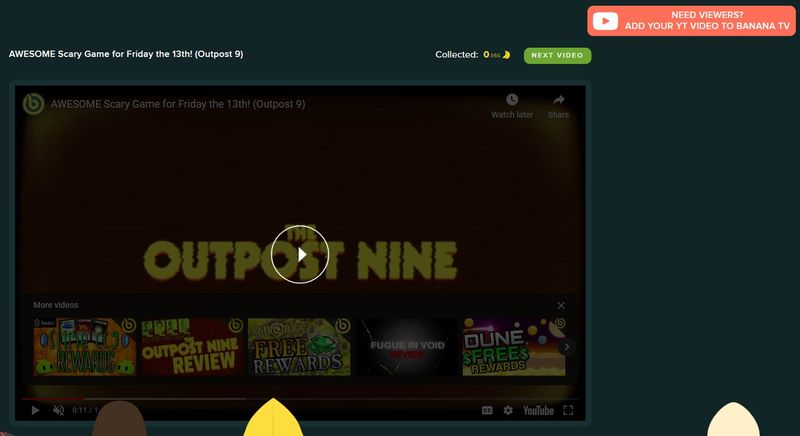Open the Free Rewards gem thumbnail
The height and width of the screenshot is (436, 800).
(299, 347)
